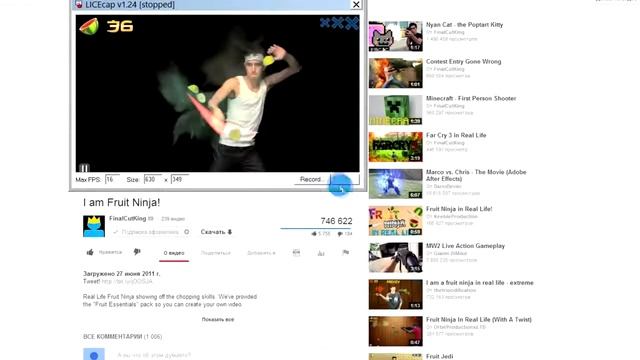The height and width of the screenshot is (360, 640).
Task: Open the 'Fruit Jedi' video title
Action: point(440,356)
